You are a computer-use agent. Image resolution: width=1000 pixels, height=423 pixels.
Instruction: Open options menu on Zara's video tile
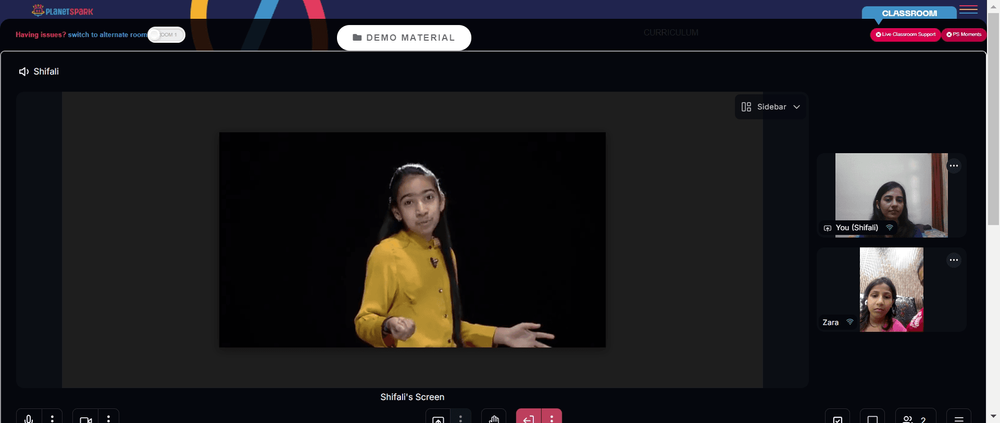[x=953, y=260]
